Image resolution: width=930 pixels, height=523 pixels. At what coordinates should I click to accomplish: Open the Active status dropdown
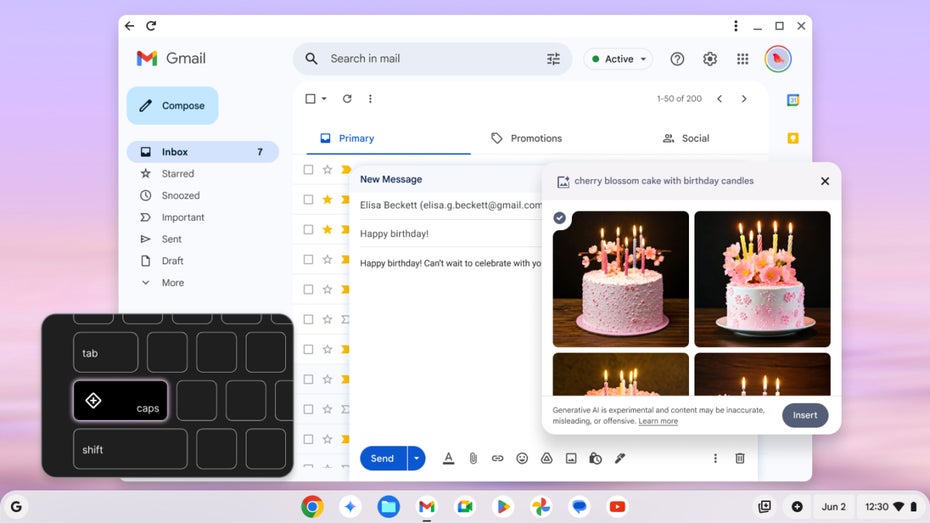point(619,59)
